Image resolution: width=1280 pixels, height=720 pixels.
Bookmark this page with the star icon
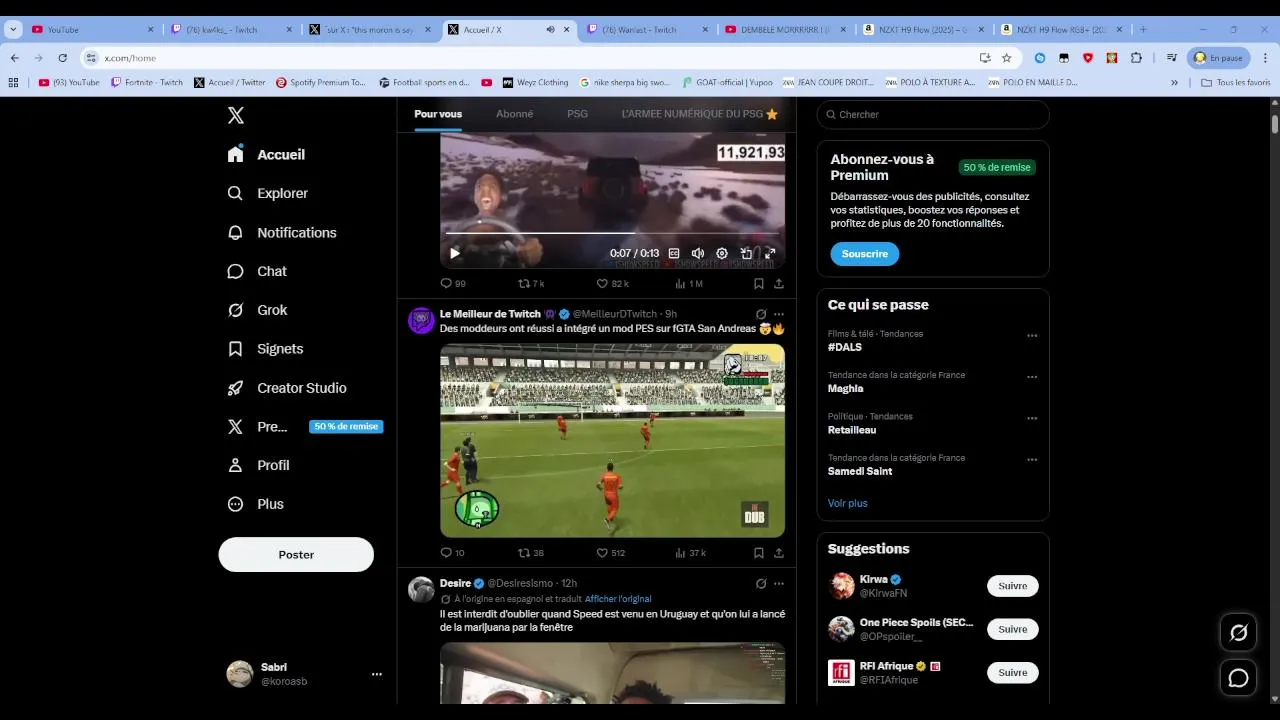pos(1006,58)
